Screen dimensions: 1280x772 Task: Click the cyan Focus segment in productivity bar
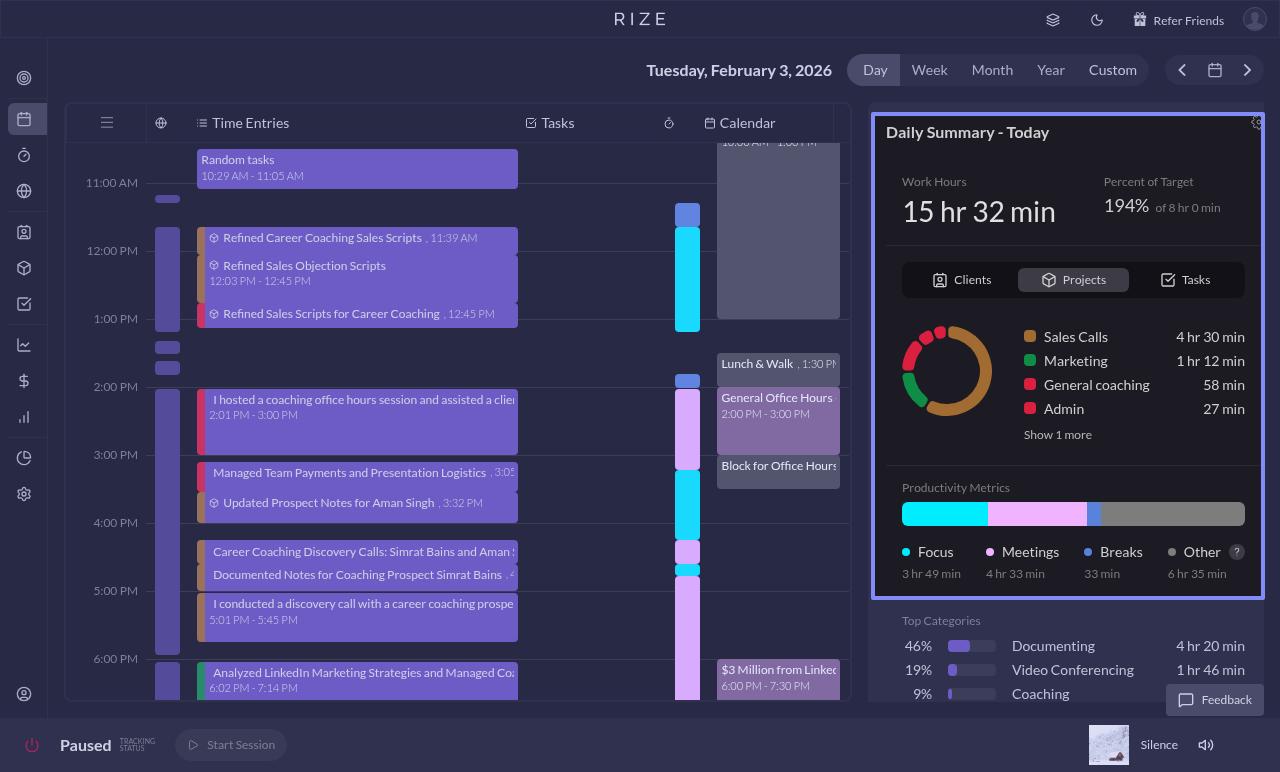[944, 514]
